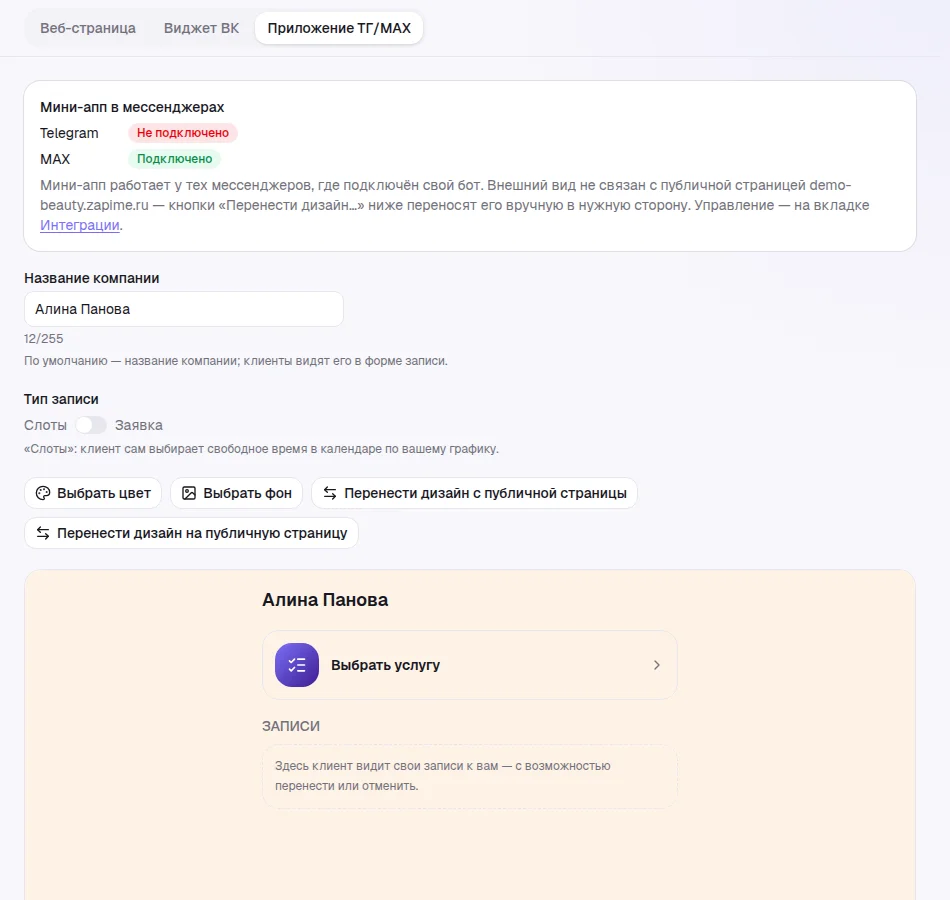This screenshot has width=950, height=900.
Task: Click the image icon on Выбрать фон
Action: tap(189, 493)
